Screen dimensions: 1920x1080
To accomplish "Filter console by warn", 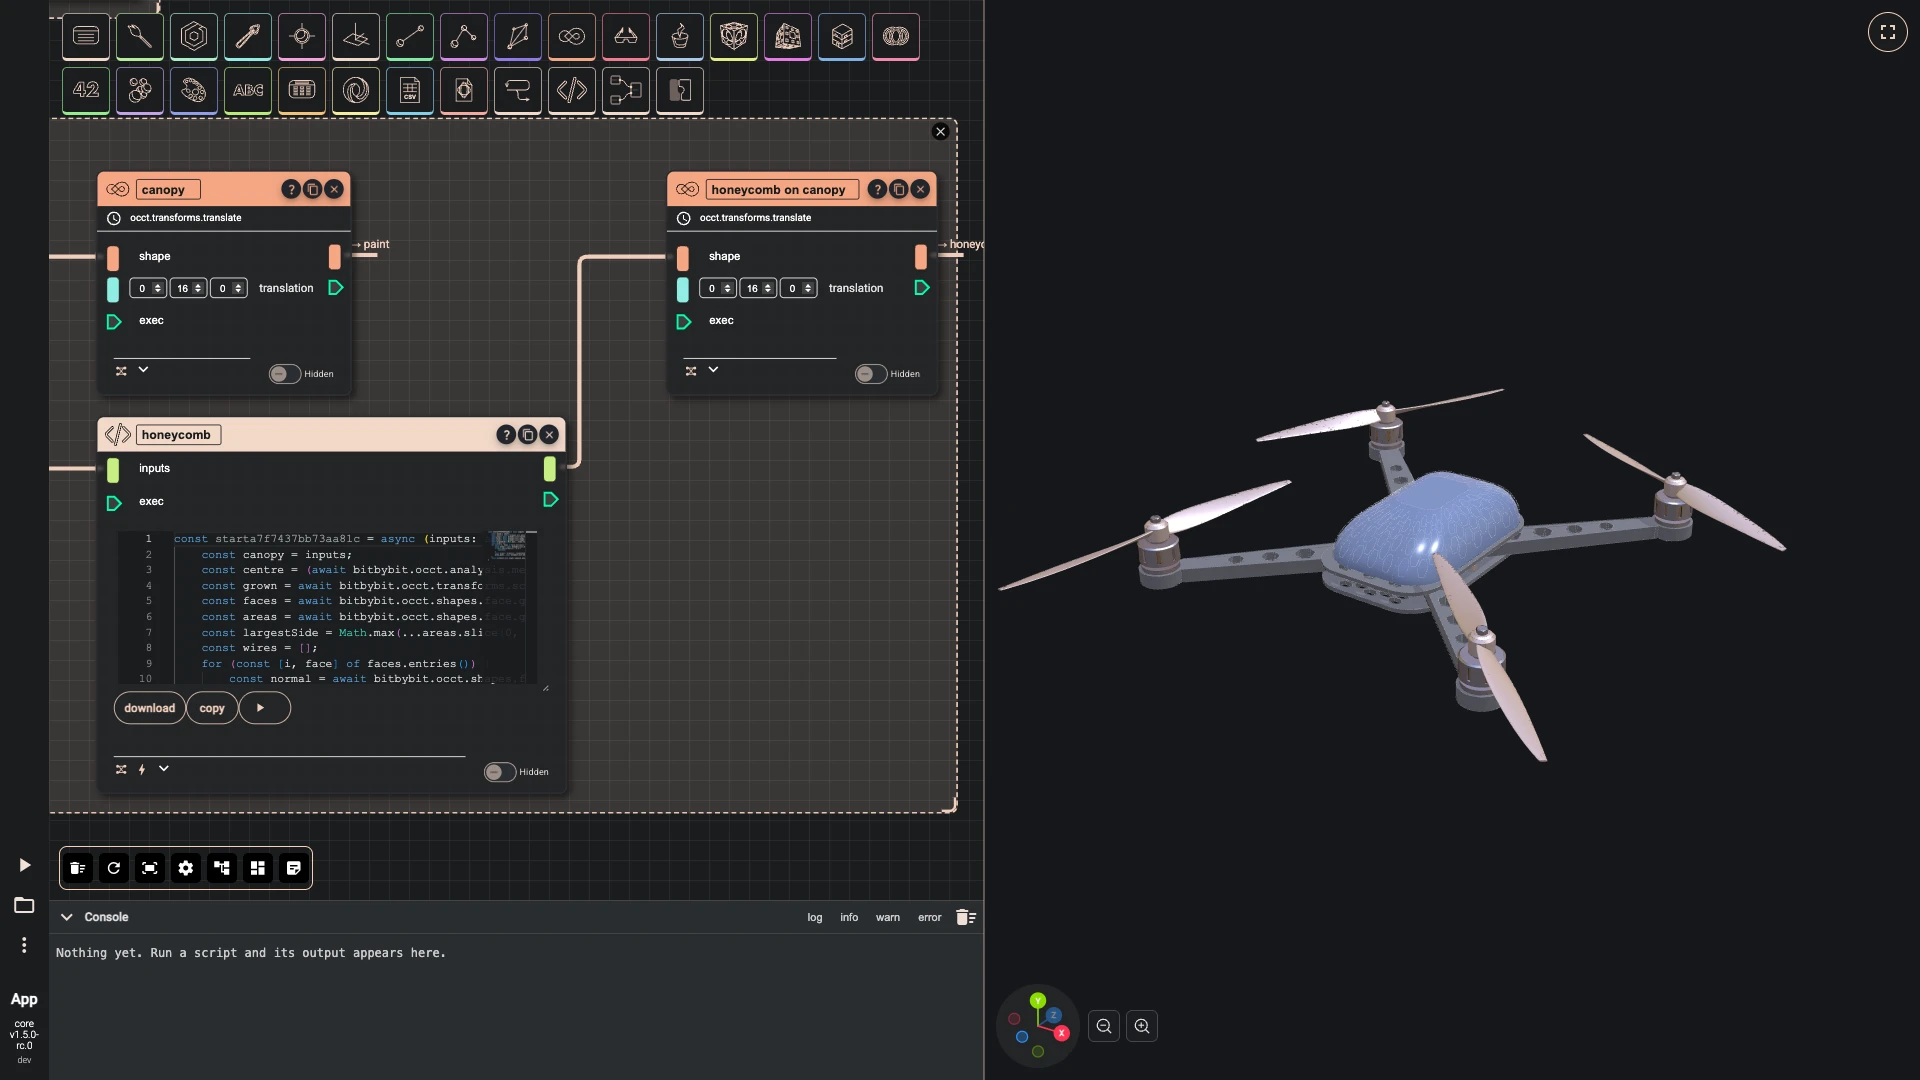I will (888, 917).
